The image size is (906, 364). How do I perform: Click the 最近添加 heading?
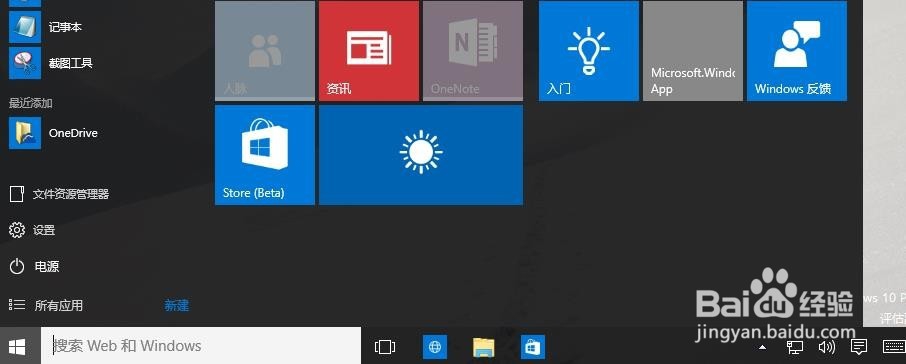tap(31, 103)
